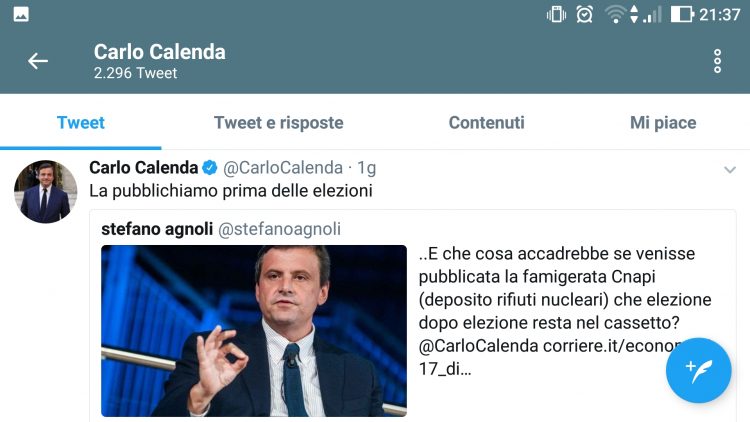Open the Tweet e risposte tab
750x422 pixels.
pos(278,123)
